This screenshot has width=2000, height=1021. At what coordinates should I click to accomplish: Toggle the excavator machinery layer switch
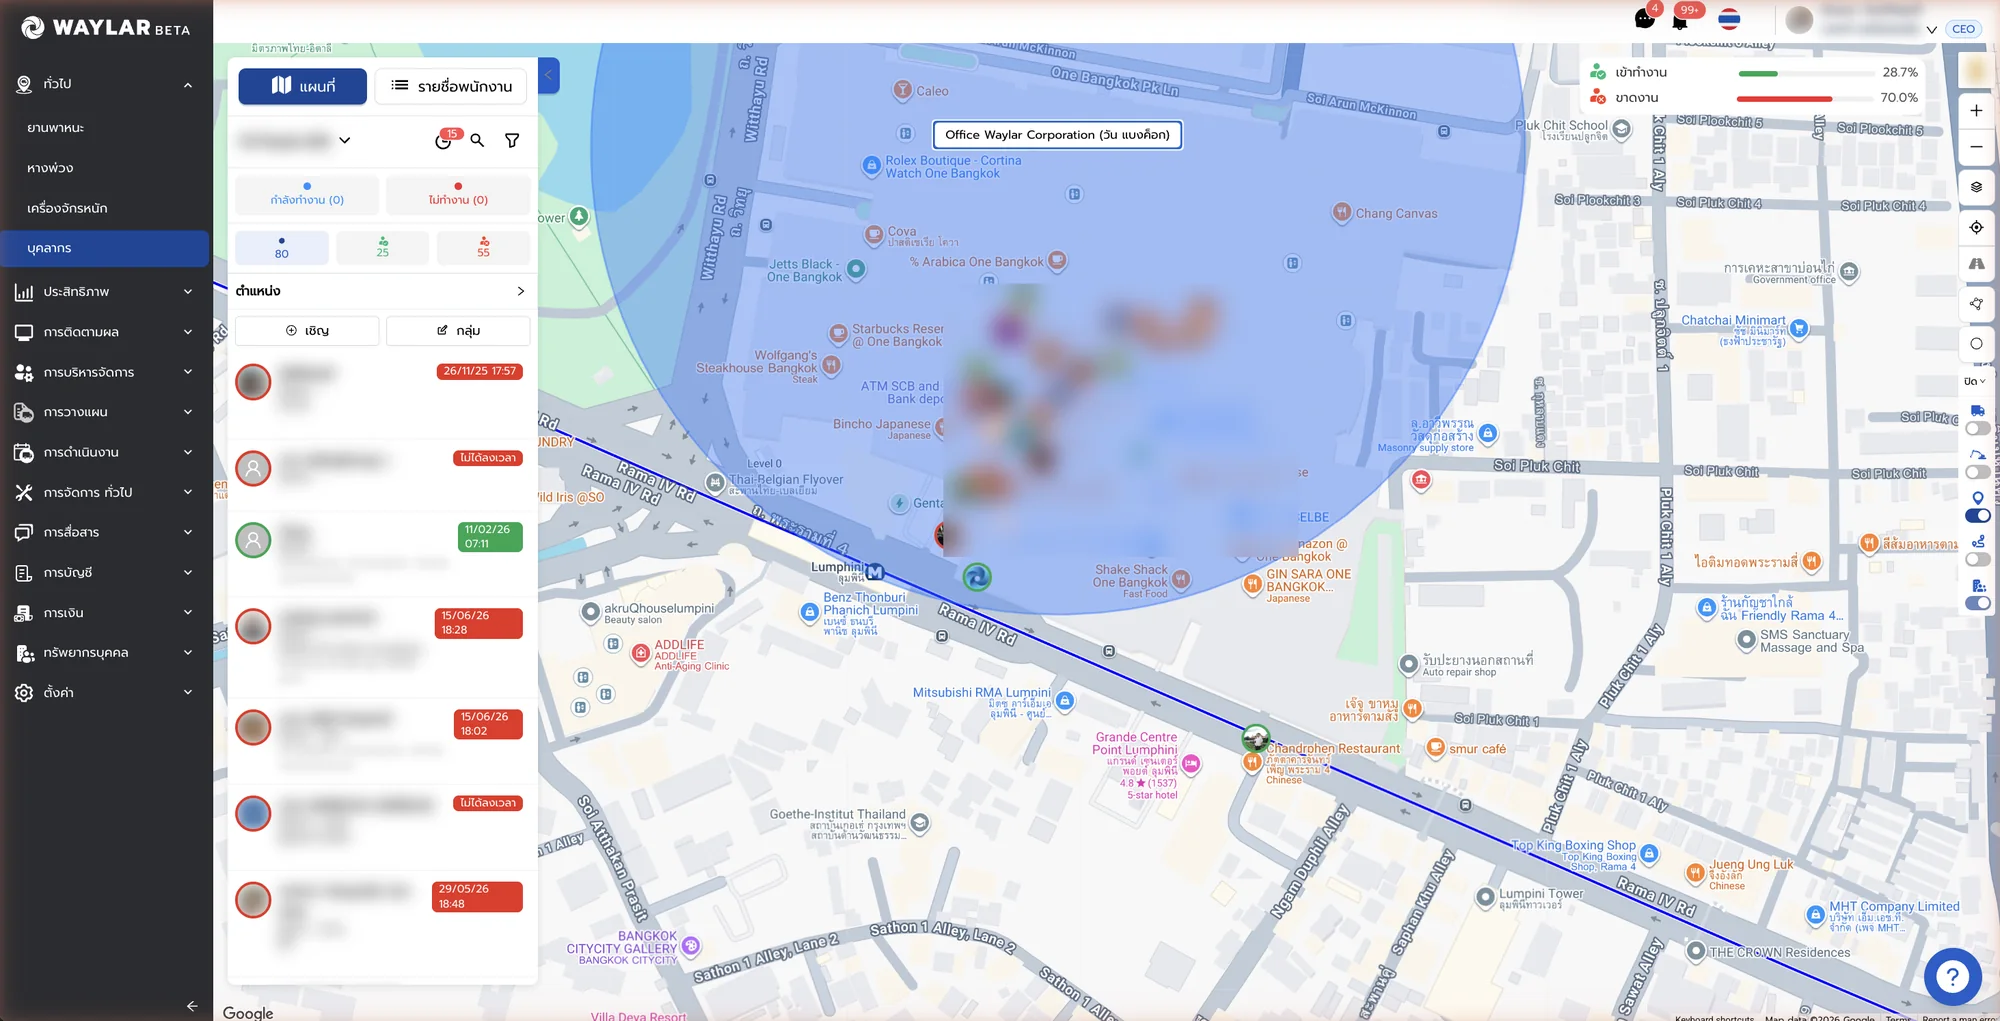tap(1977, 472)
